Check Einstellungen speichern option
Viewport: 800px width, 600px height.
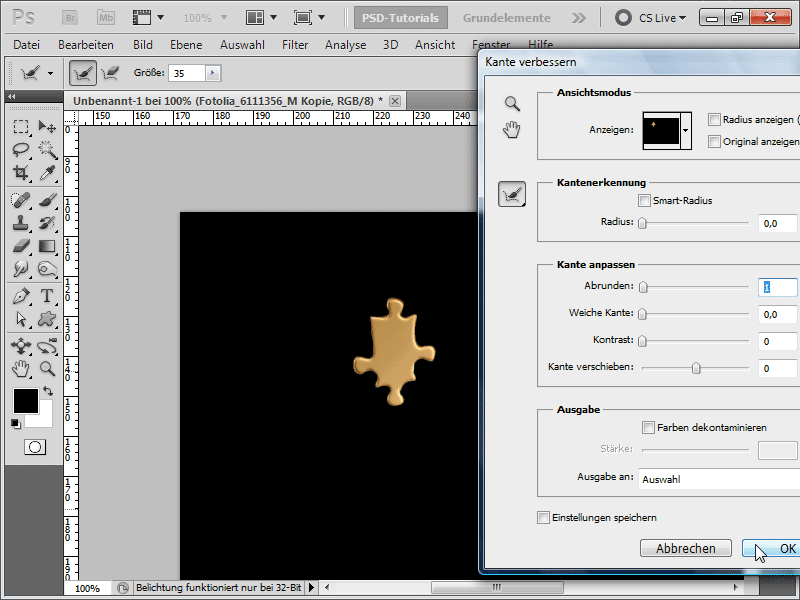[x=543, y=517]
